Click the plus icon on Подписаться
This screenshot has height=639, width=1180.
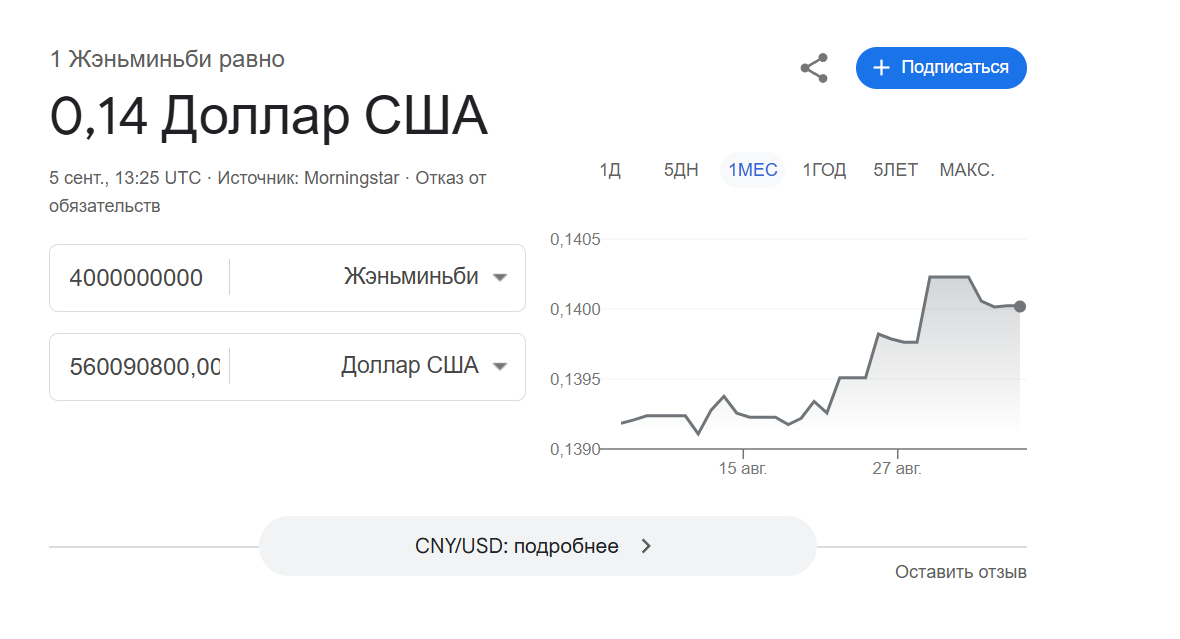[880, 68]
